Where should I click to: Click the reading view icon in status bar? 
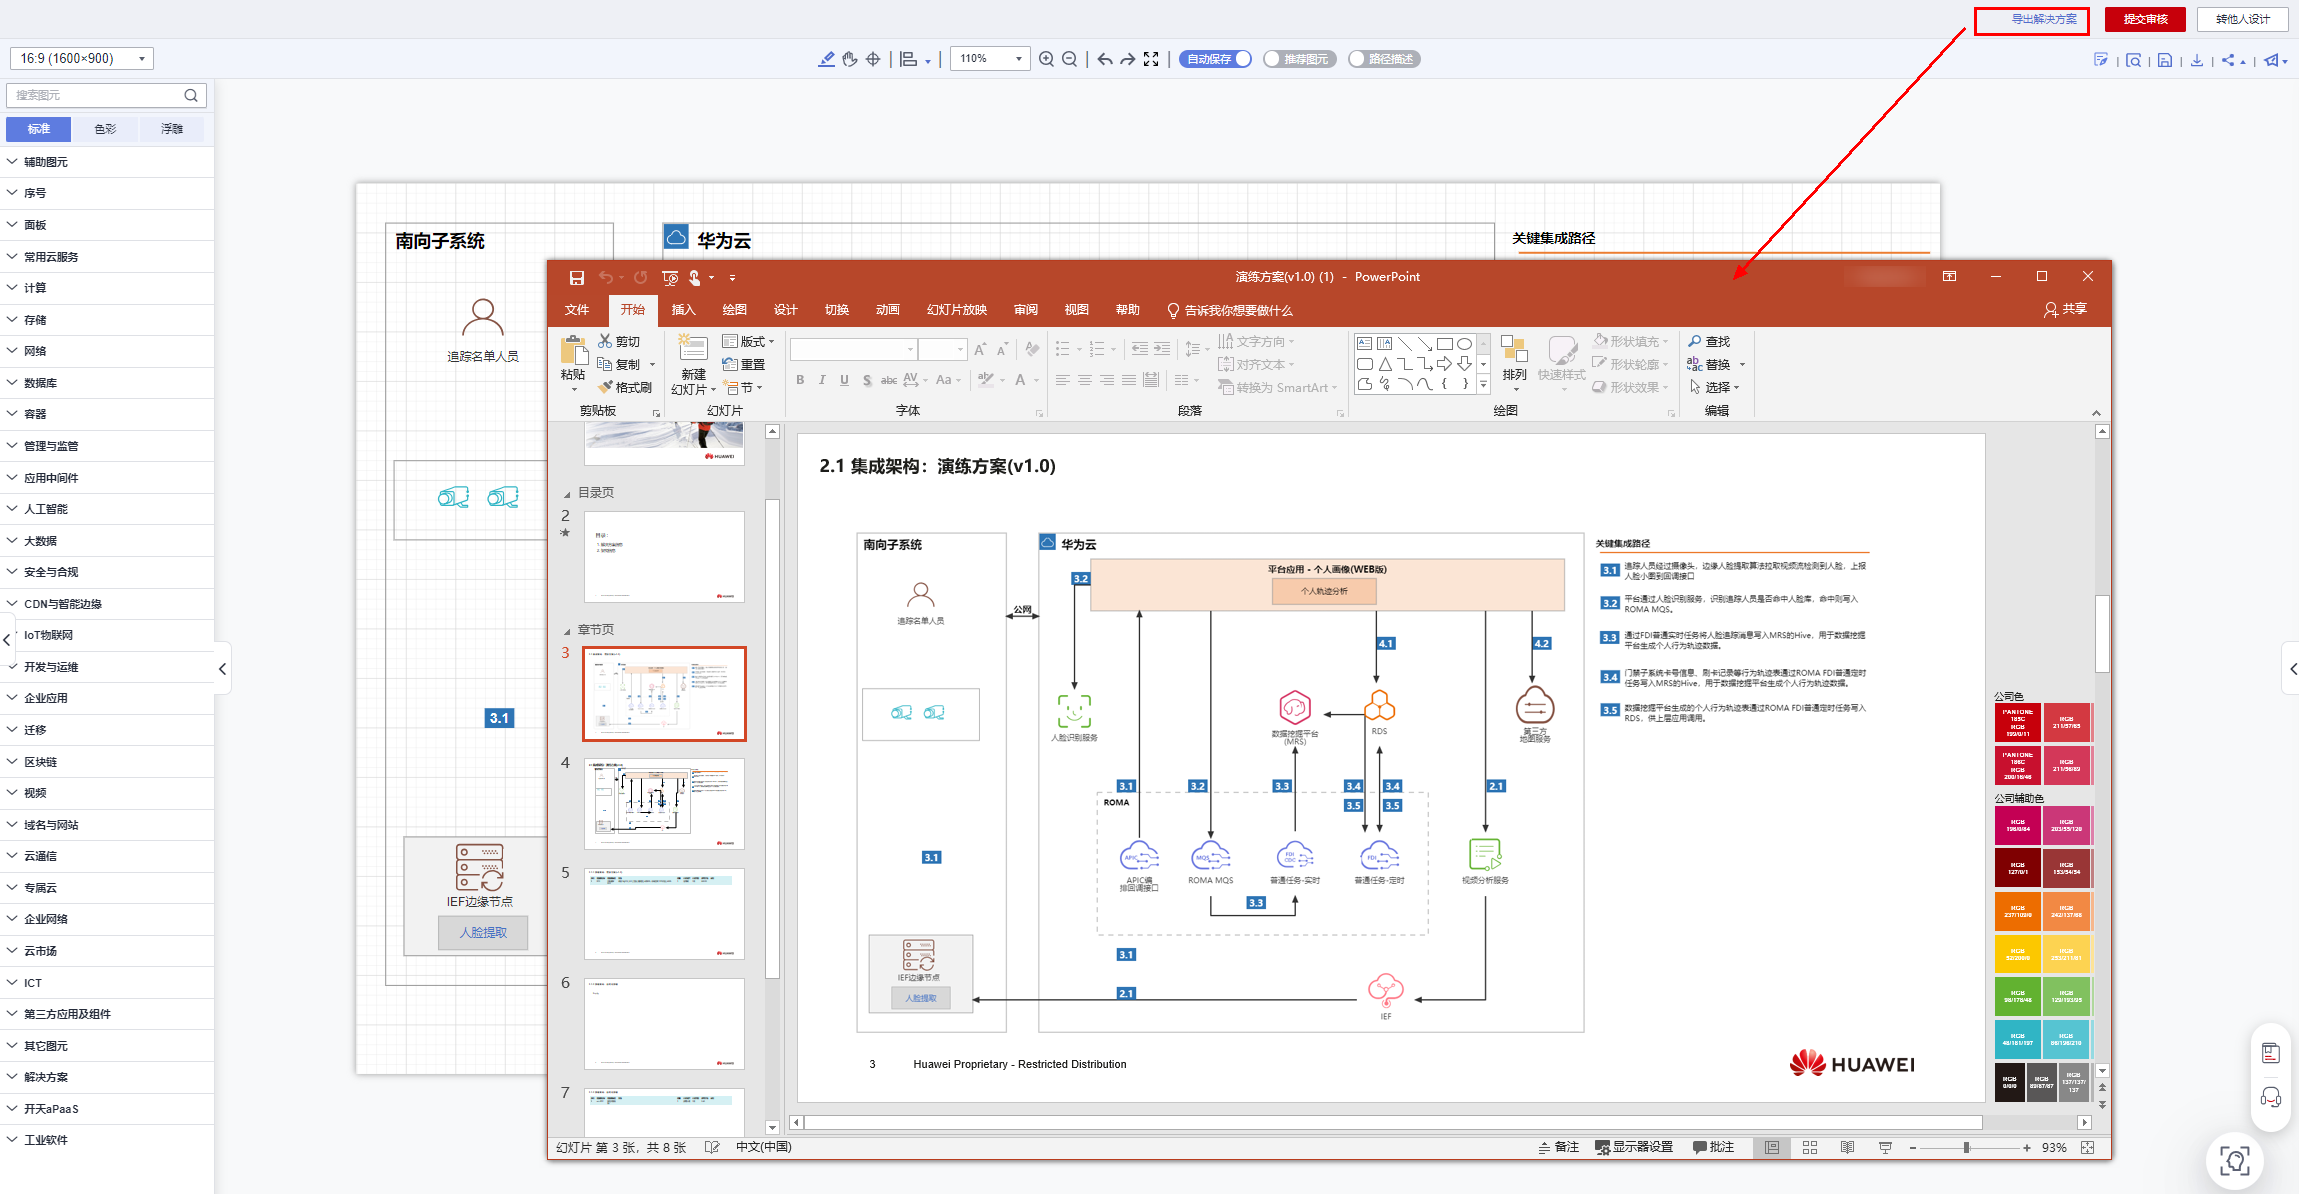[x=1847, y=1148]
